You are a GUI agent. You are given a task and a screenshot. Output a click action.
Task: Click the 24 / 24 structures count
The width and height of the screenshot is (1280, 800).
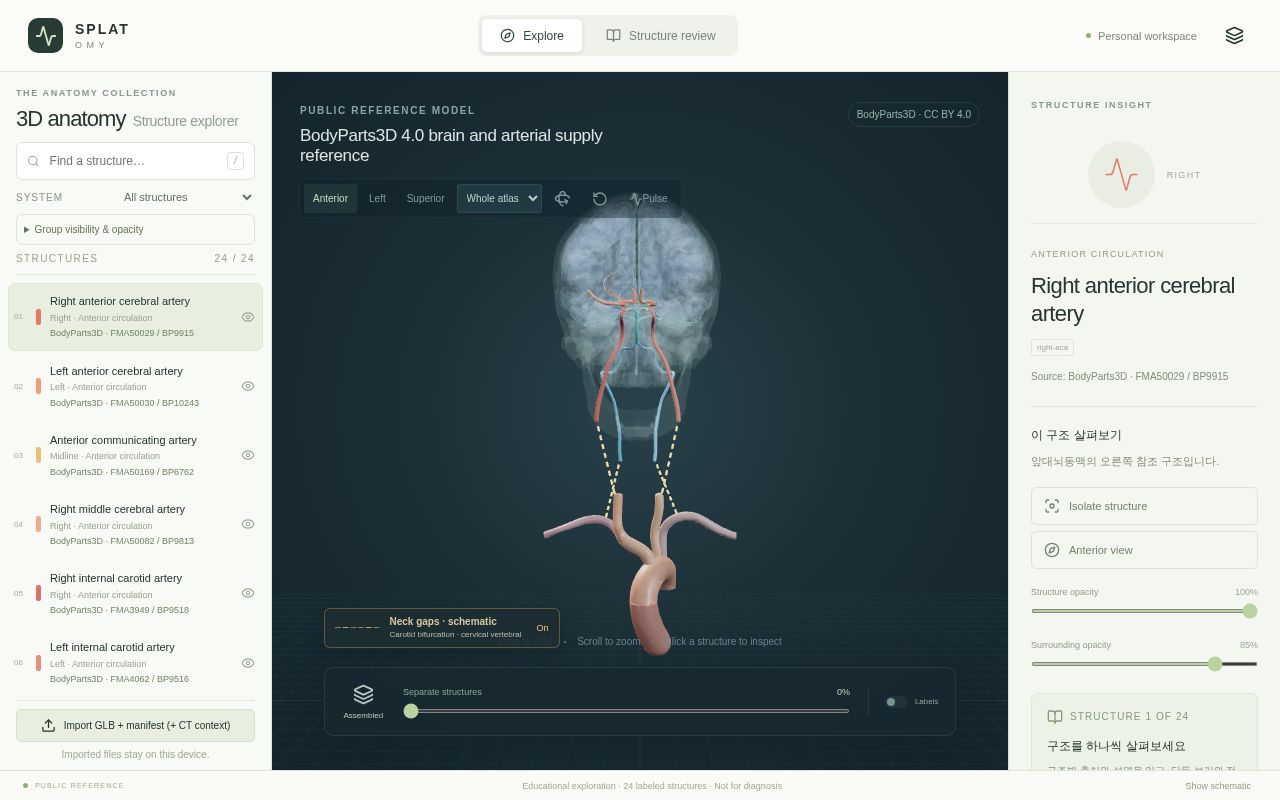[234, 258]
